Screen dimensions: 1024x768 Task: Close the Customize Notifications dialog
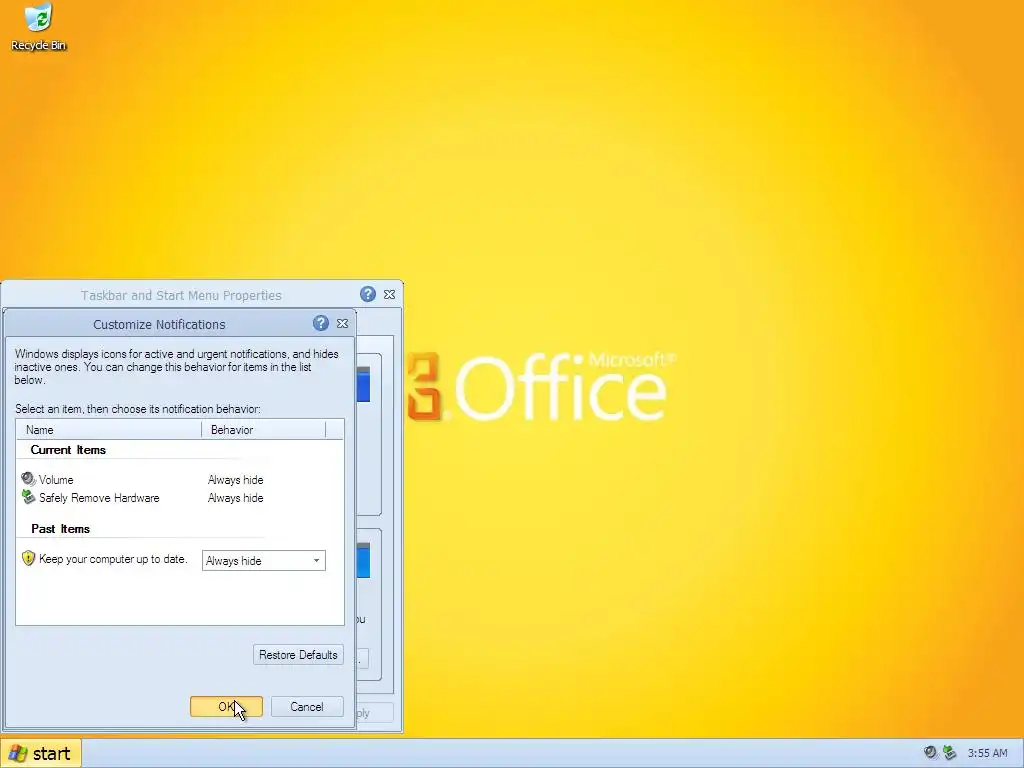click(342, 323)
